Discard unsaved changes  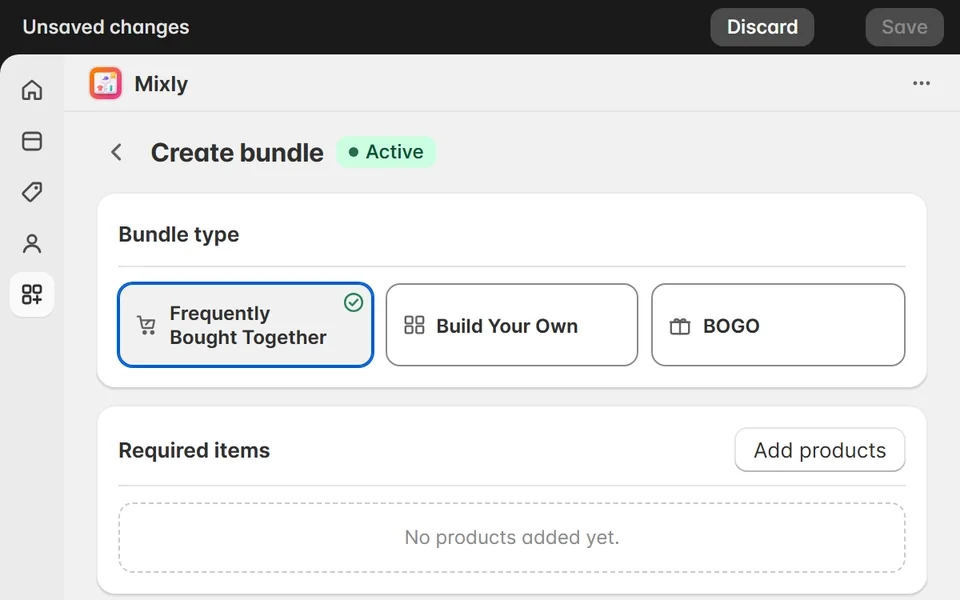click(762, 27)
